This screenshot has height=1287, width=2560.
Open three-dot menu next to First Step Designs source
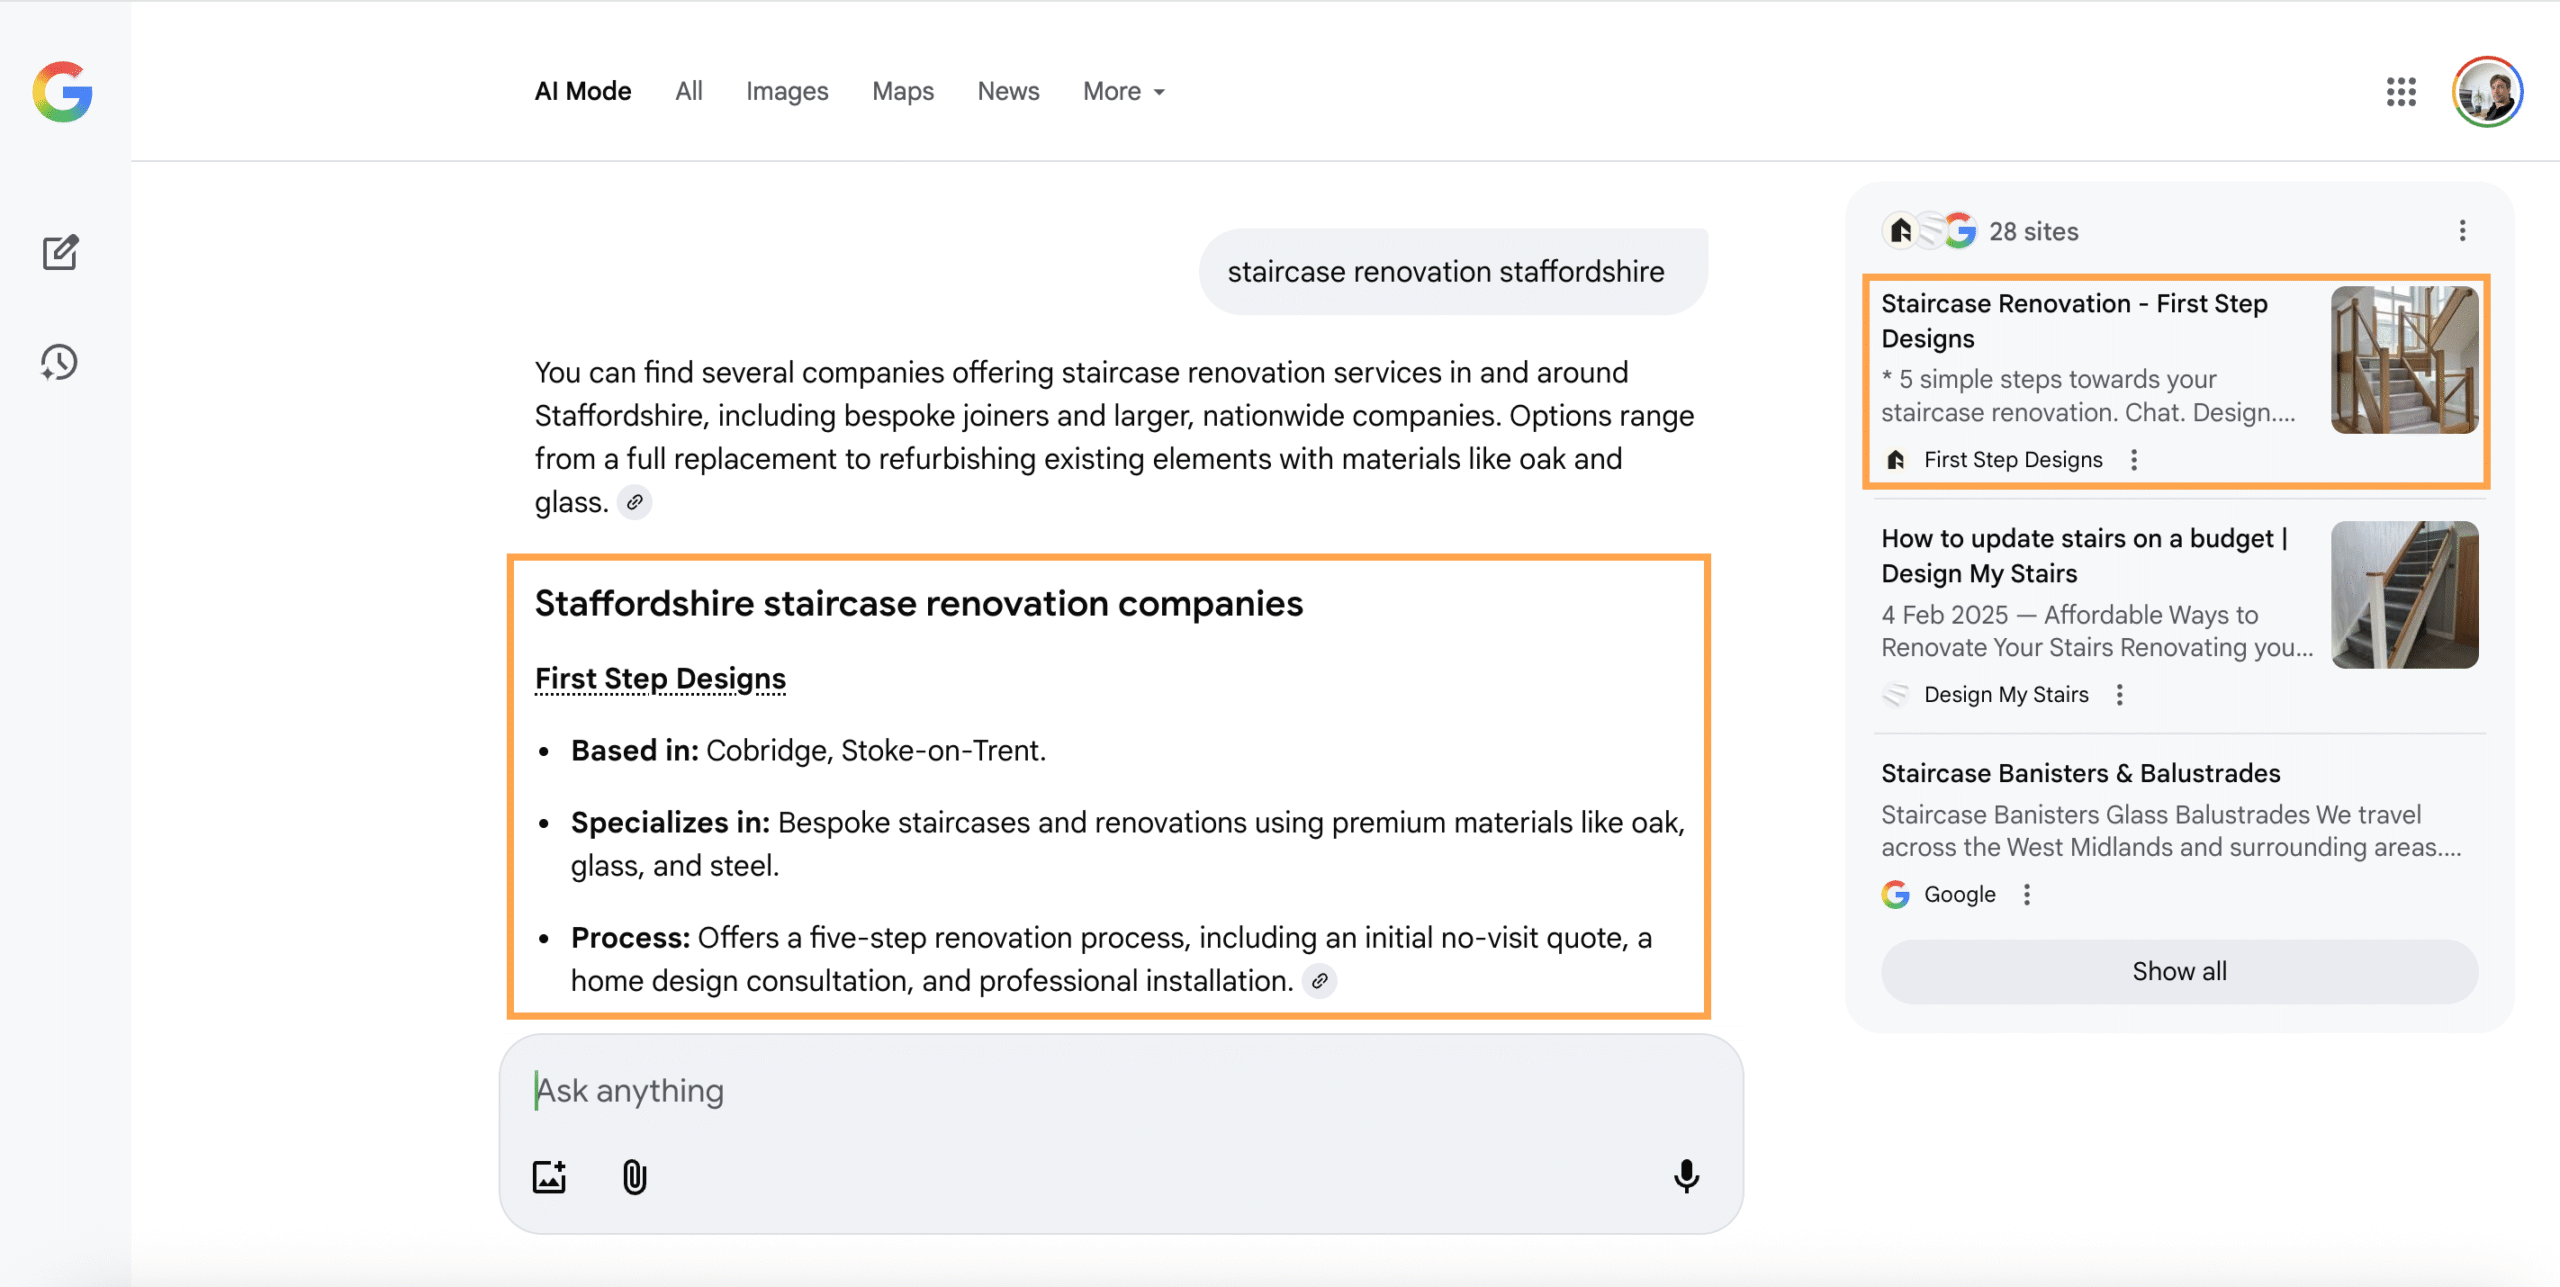tap(2134, 460)
